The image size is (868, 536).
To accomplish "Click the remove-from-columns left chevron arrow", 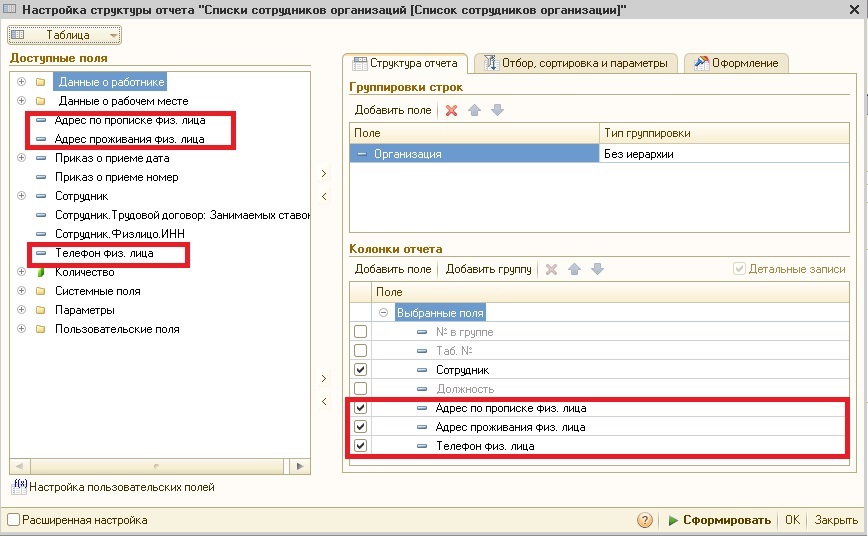I will coord(324,401).
